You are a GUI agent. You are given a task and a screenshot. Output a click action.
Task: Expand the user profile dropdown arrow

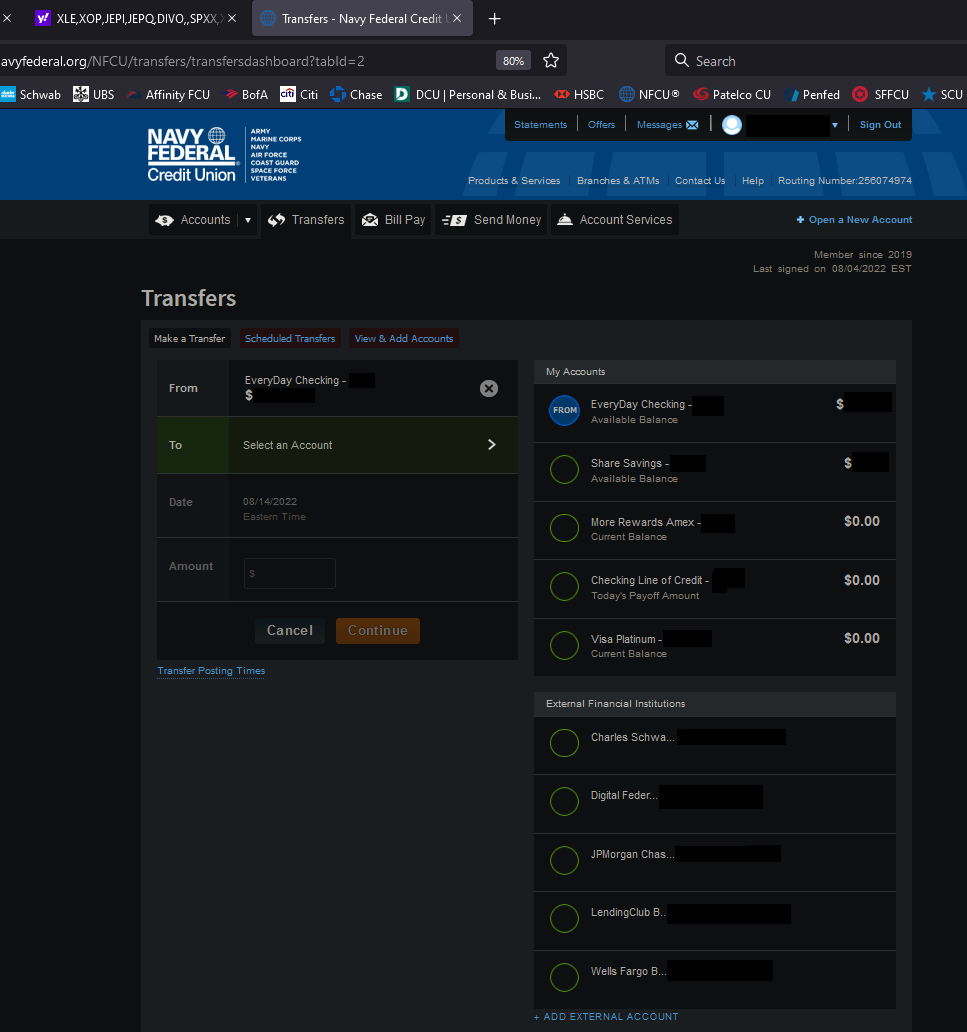tap(835, 126)
